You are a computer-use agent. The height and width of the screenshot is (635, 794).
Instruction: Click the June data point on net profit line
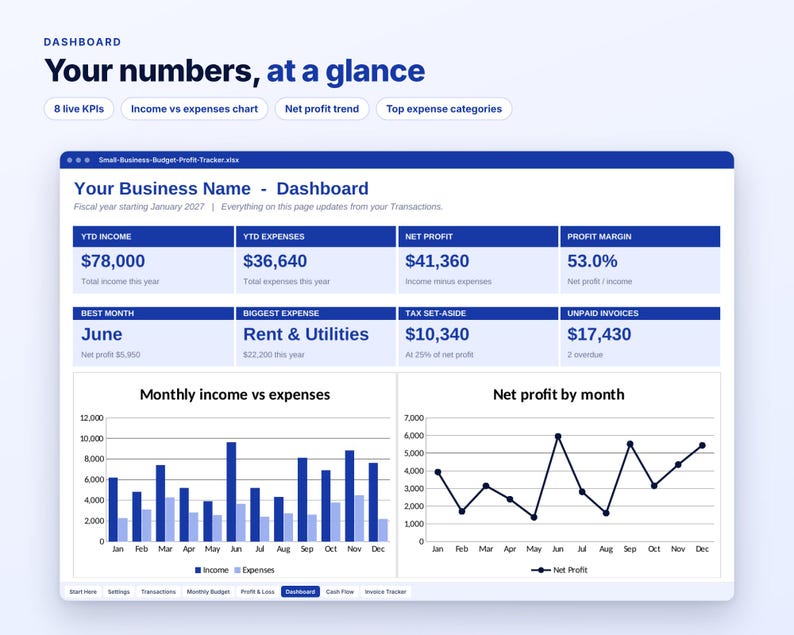[558, 436]
